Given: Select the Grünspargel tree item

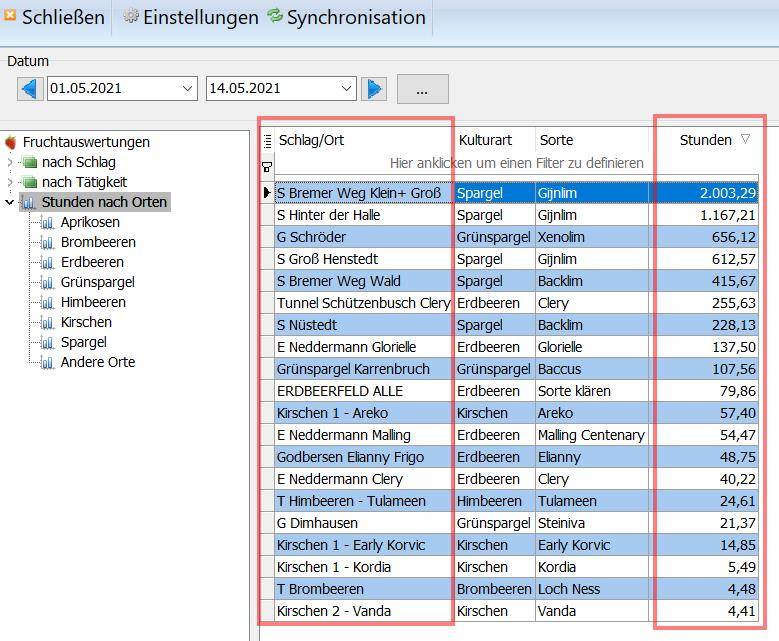Looking at the screenshot, I should pyautogui.click(x=97, y=283).
